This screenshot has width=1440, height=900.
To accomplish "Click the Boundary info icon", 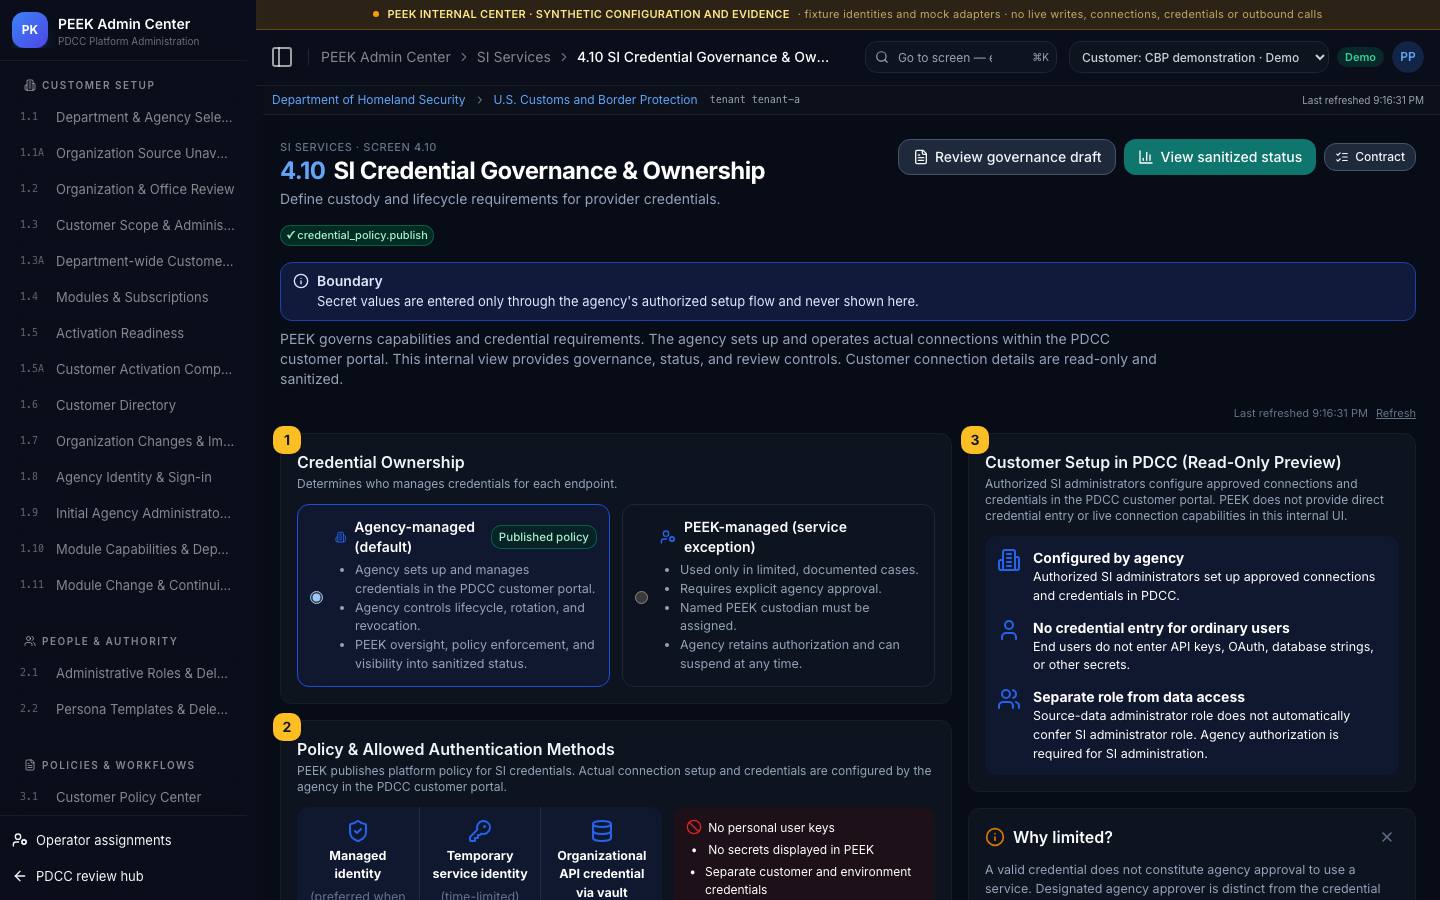I will click(x=300, y=281).
